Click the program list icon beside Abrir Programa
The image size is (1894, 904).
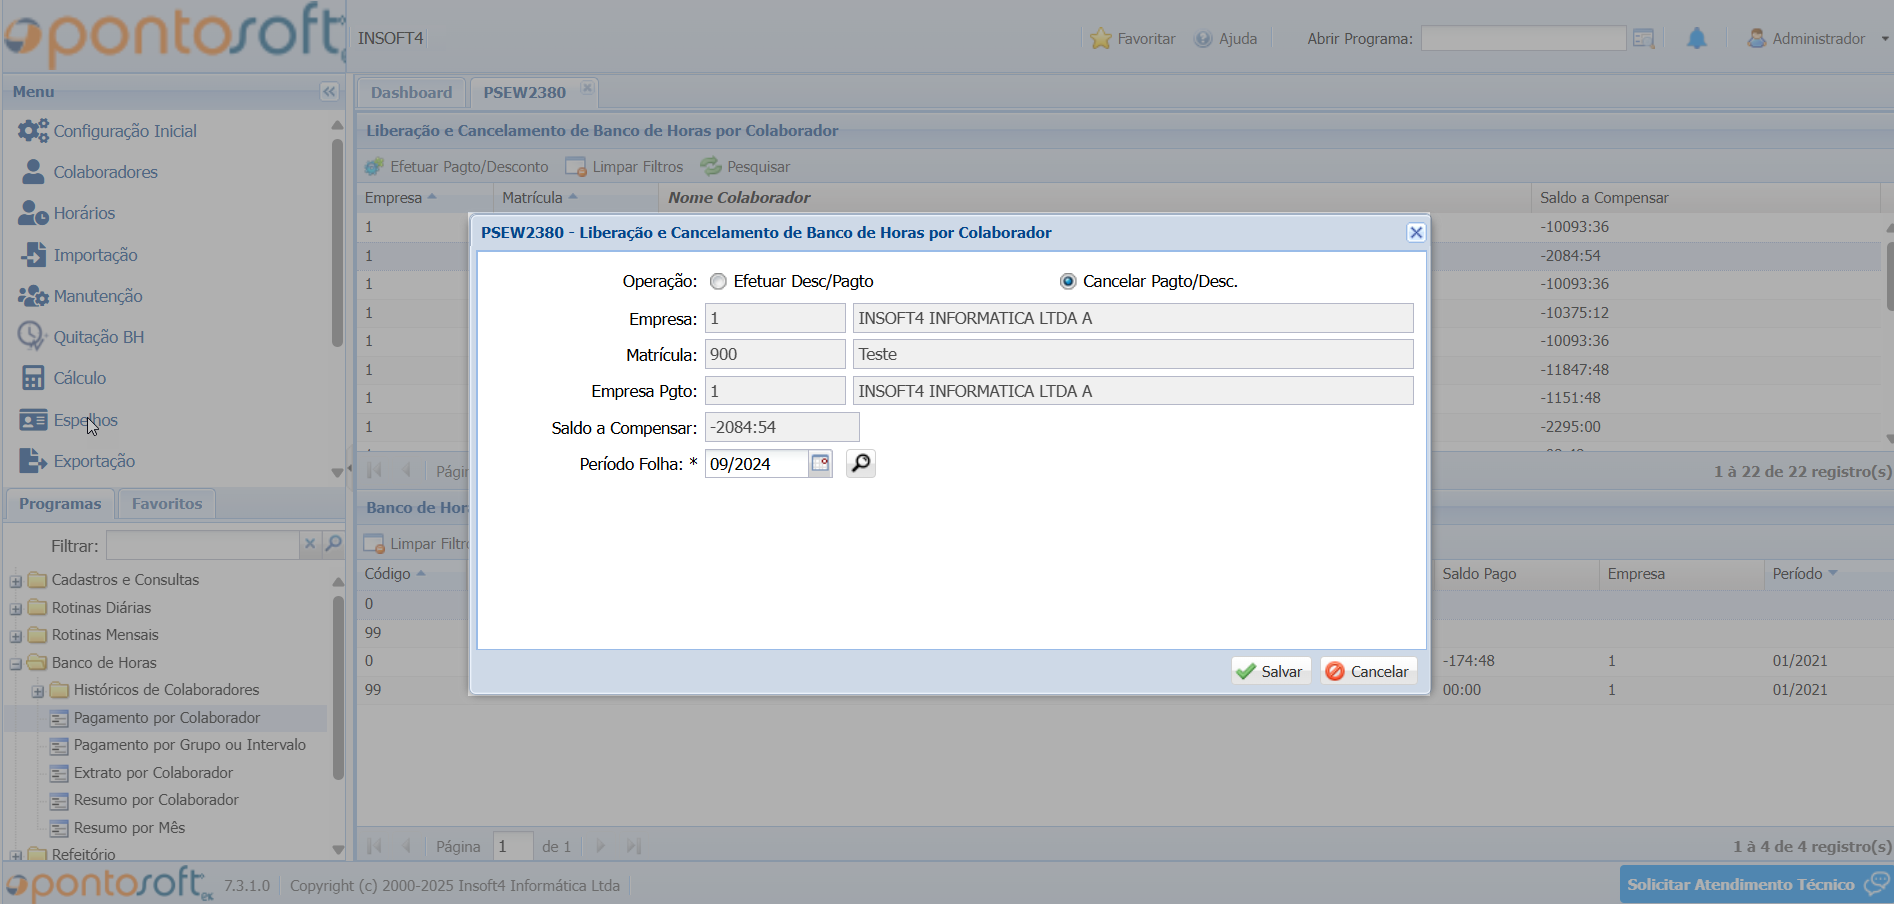[1643, 39]
